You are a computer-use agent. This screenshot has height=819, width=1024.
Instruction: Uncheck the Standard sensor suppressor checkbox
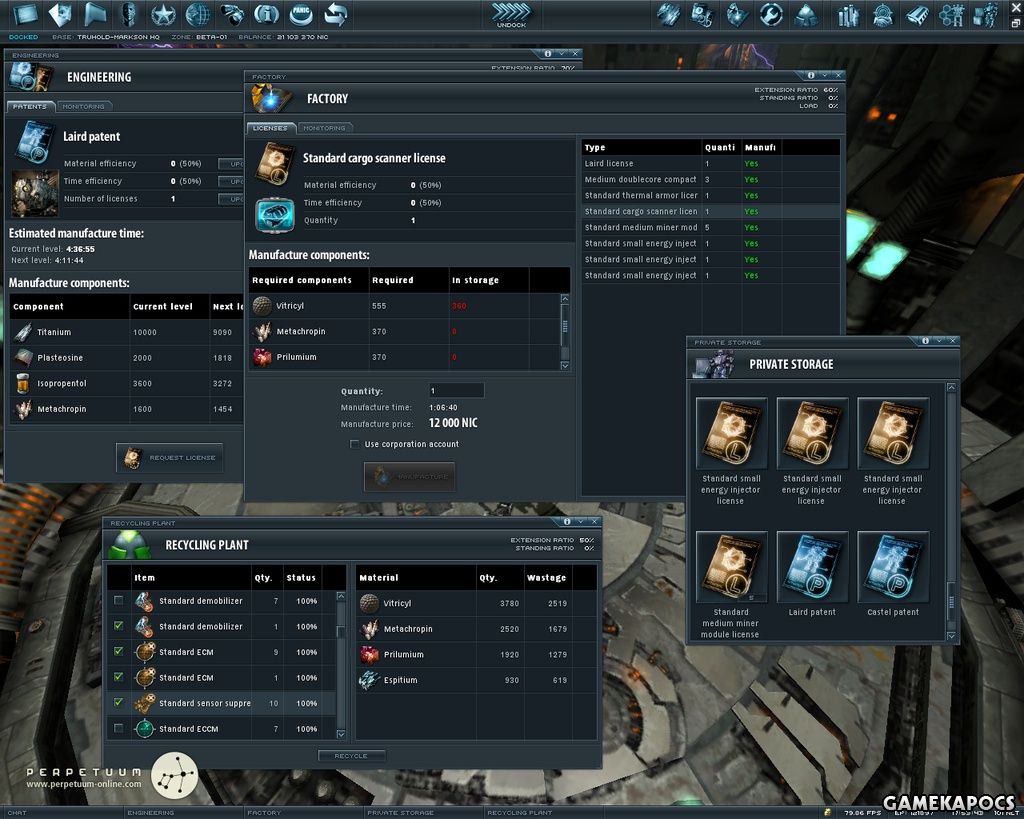click(118, 703)
